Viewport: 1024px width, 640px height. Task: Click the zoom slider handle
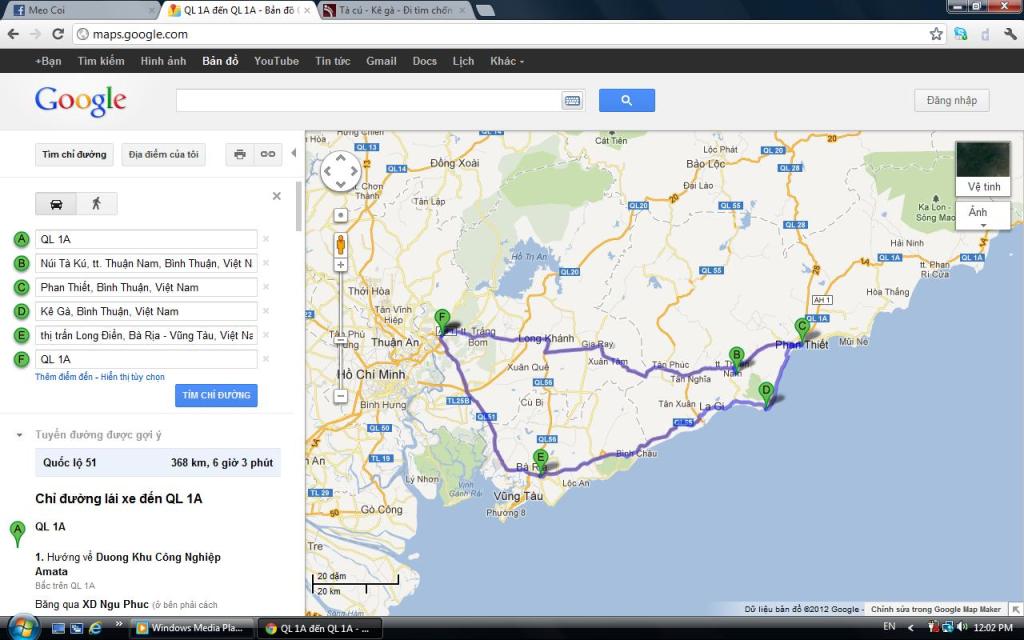tap(340, 340)
